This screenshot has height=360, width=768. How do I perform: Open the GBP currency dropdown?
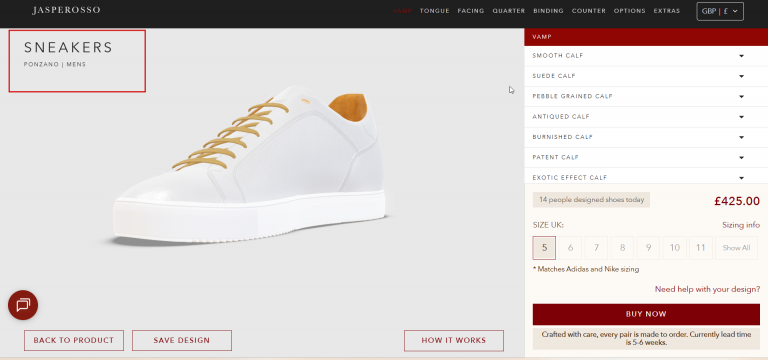pyautogui.click(x=720, y=11)
